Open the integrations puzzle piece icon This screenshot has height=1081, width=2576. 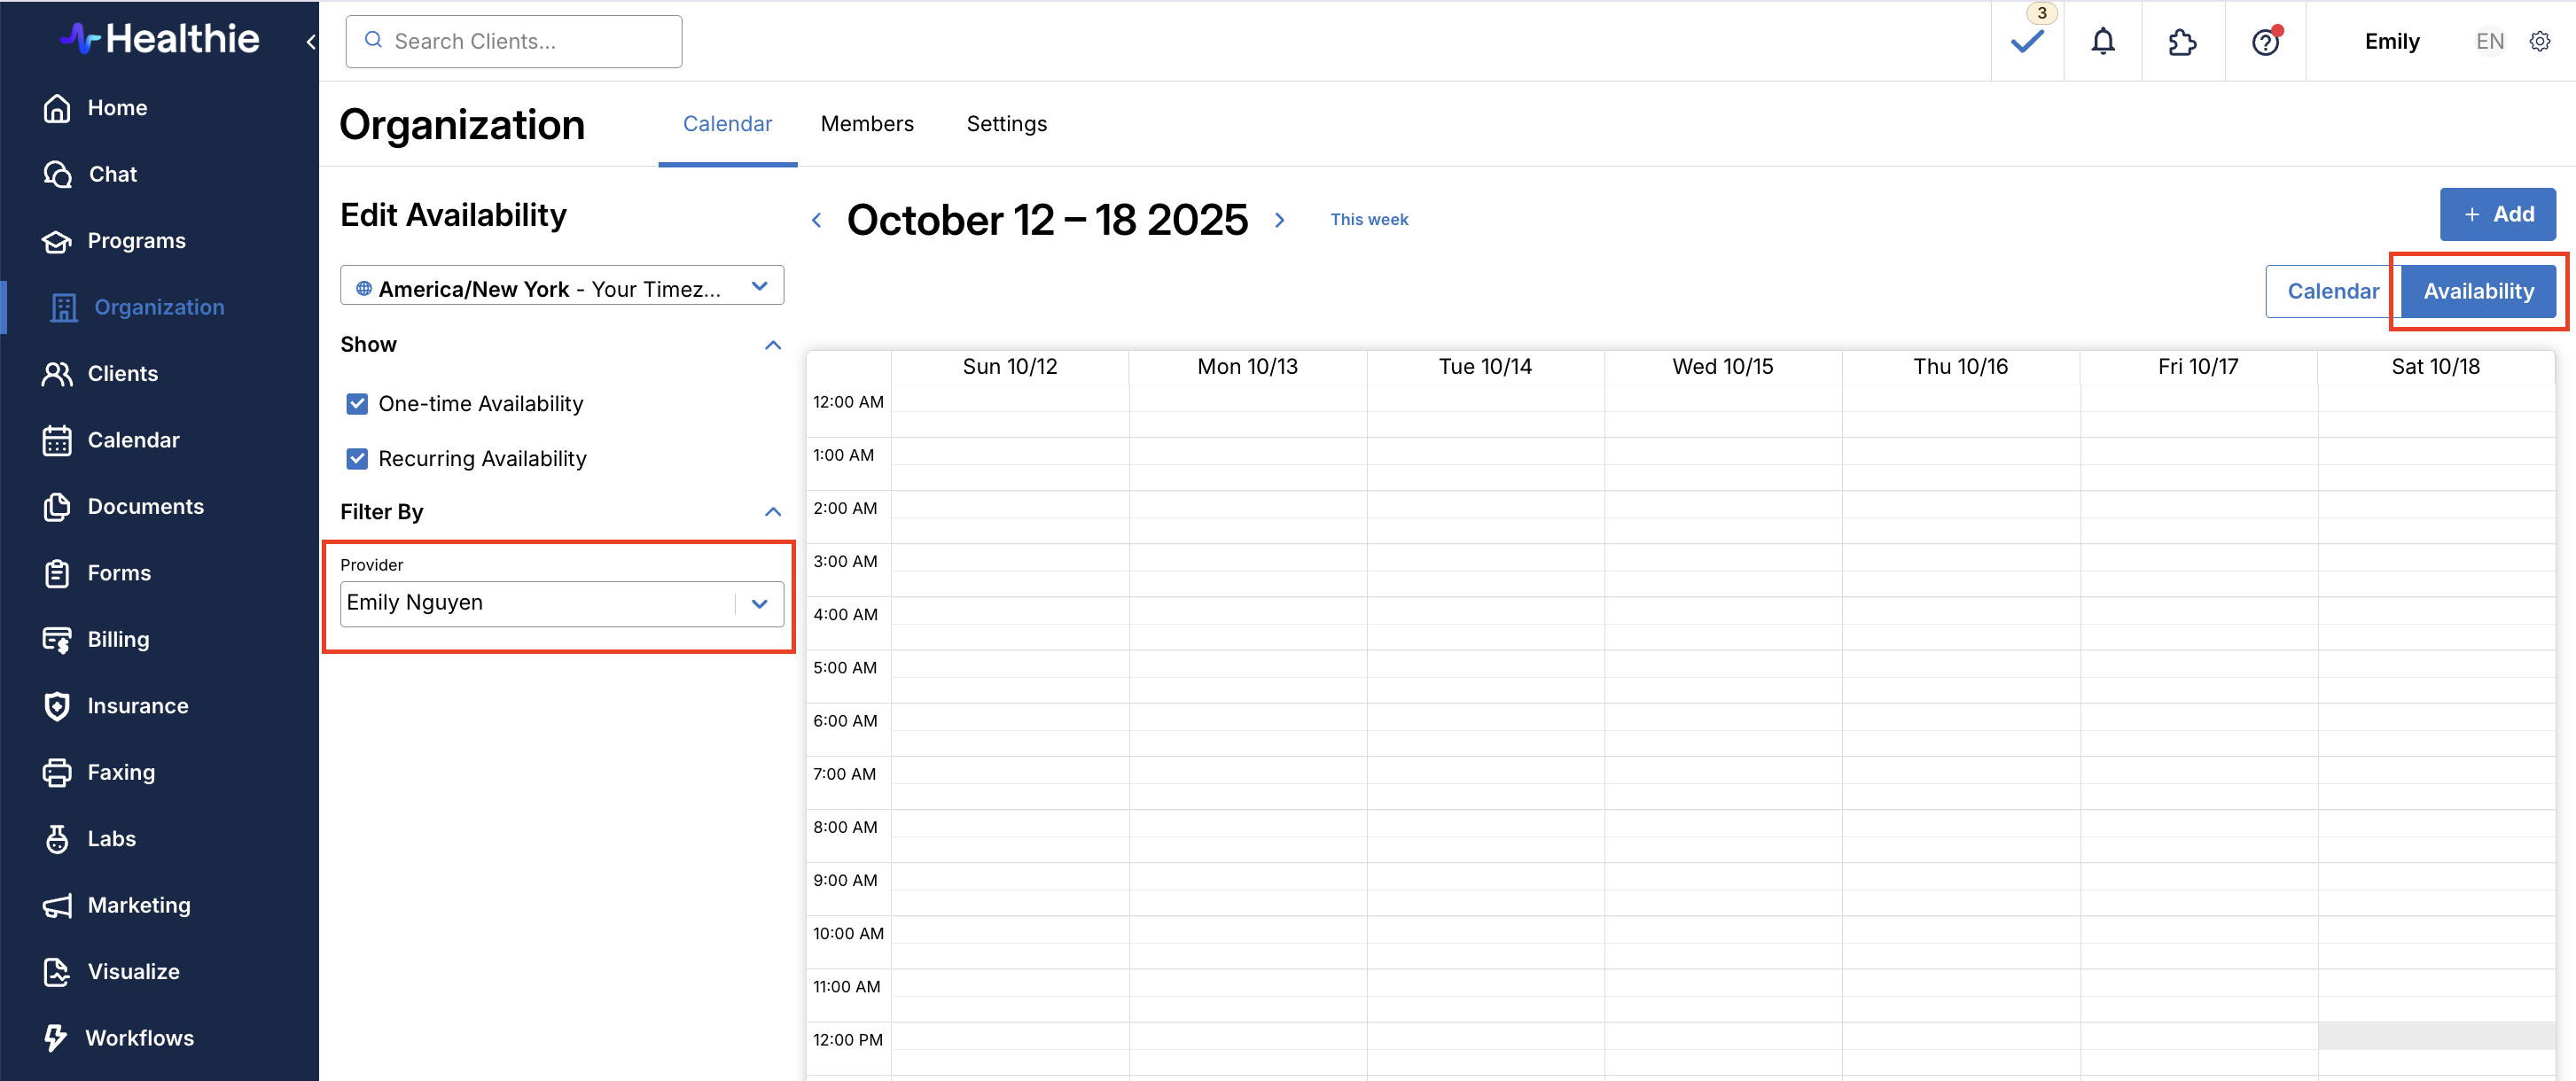click(2182, 42)
